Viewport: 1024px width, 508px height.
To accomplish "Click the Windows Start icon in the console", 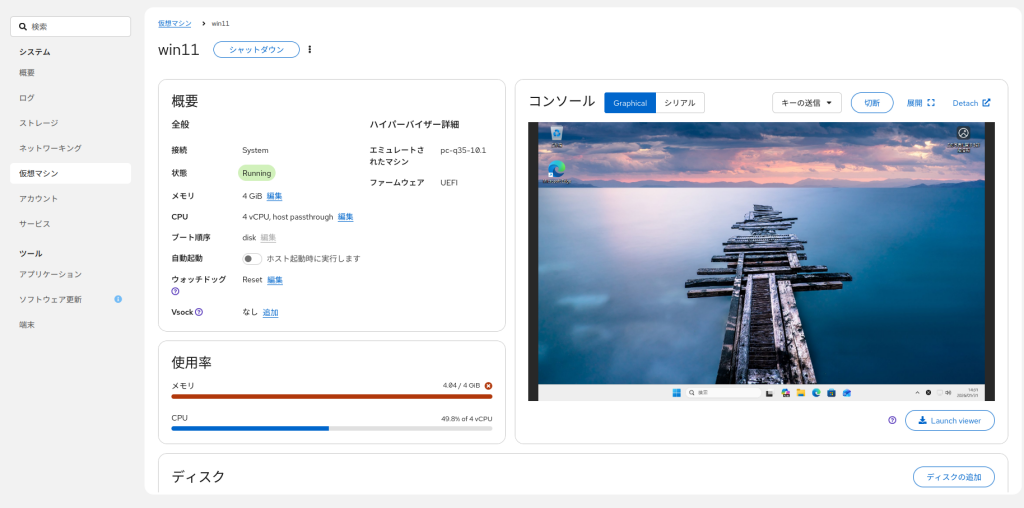I will (x=676, y=393).
